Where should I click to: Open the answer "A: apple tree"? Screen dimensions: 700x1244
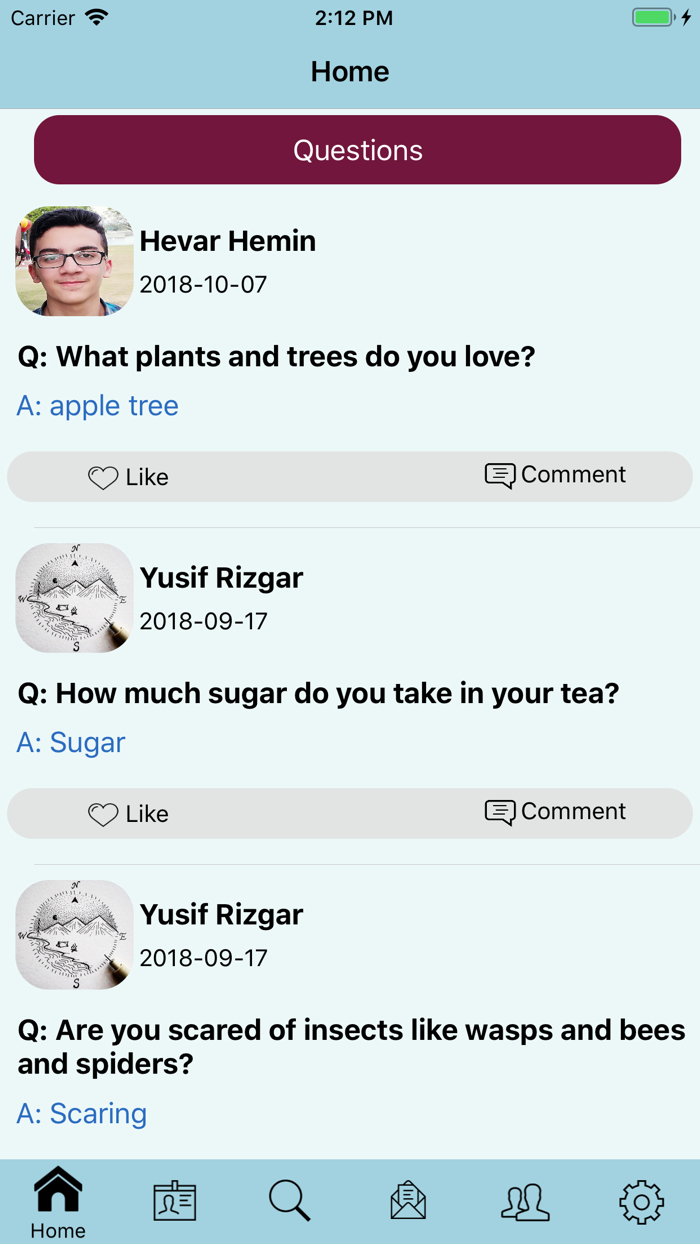click(x=98, y=406)
